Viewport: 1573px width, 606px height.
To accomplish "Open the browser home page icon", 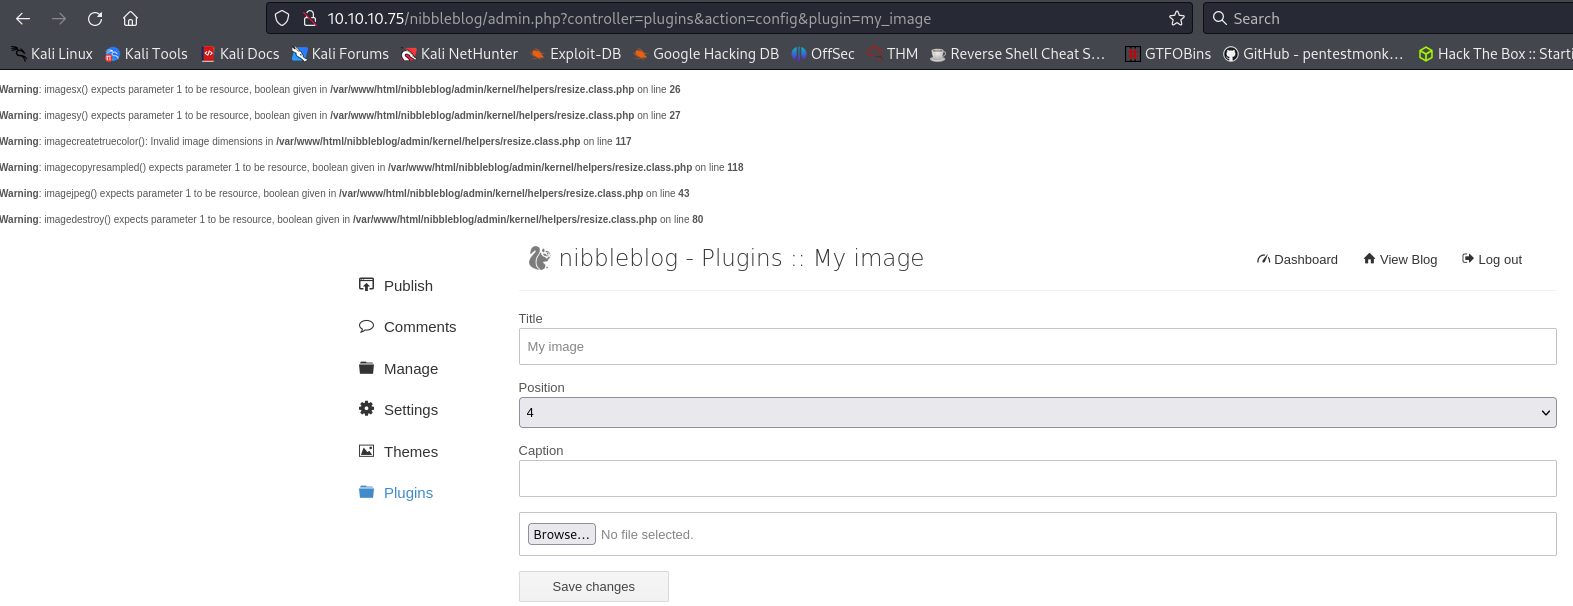I will (x=130, y=18).
